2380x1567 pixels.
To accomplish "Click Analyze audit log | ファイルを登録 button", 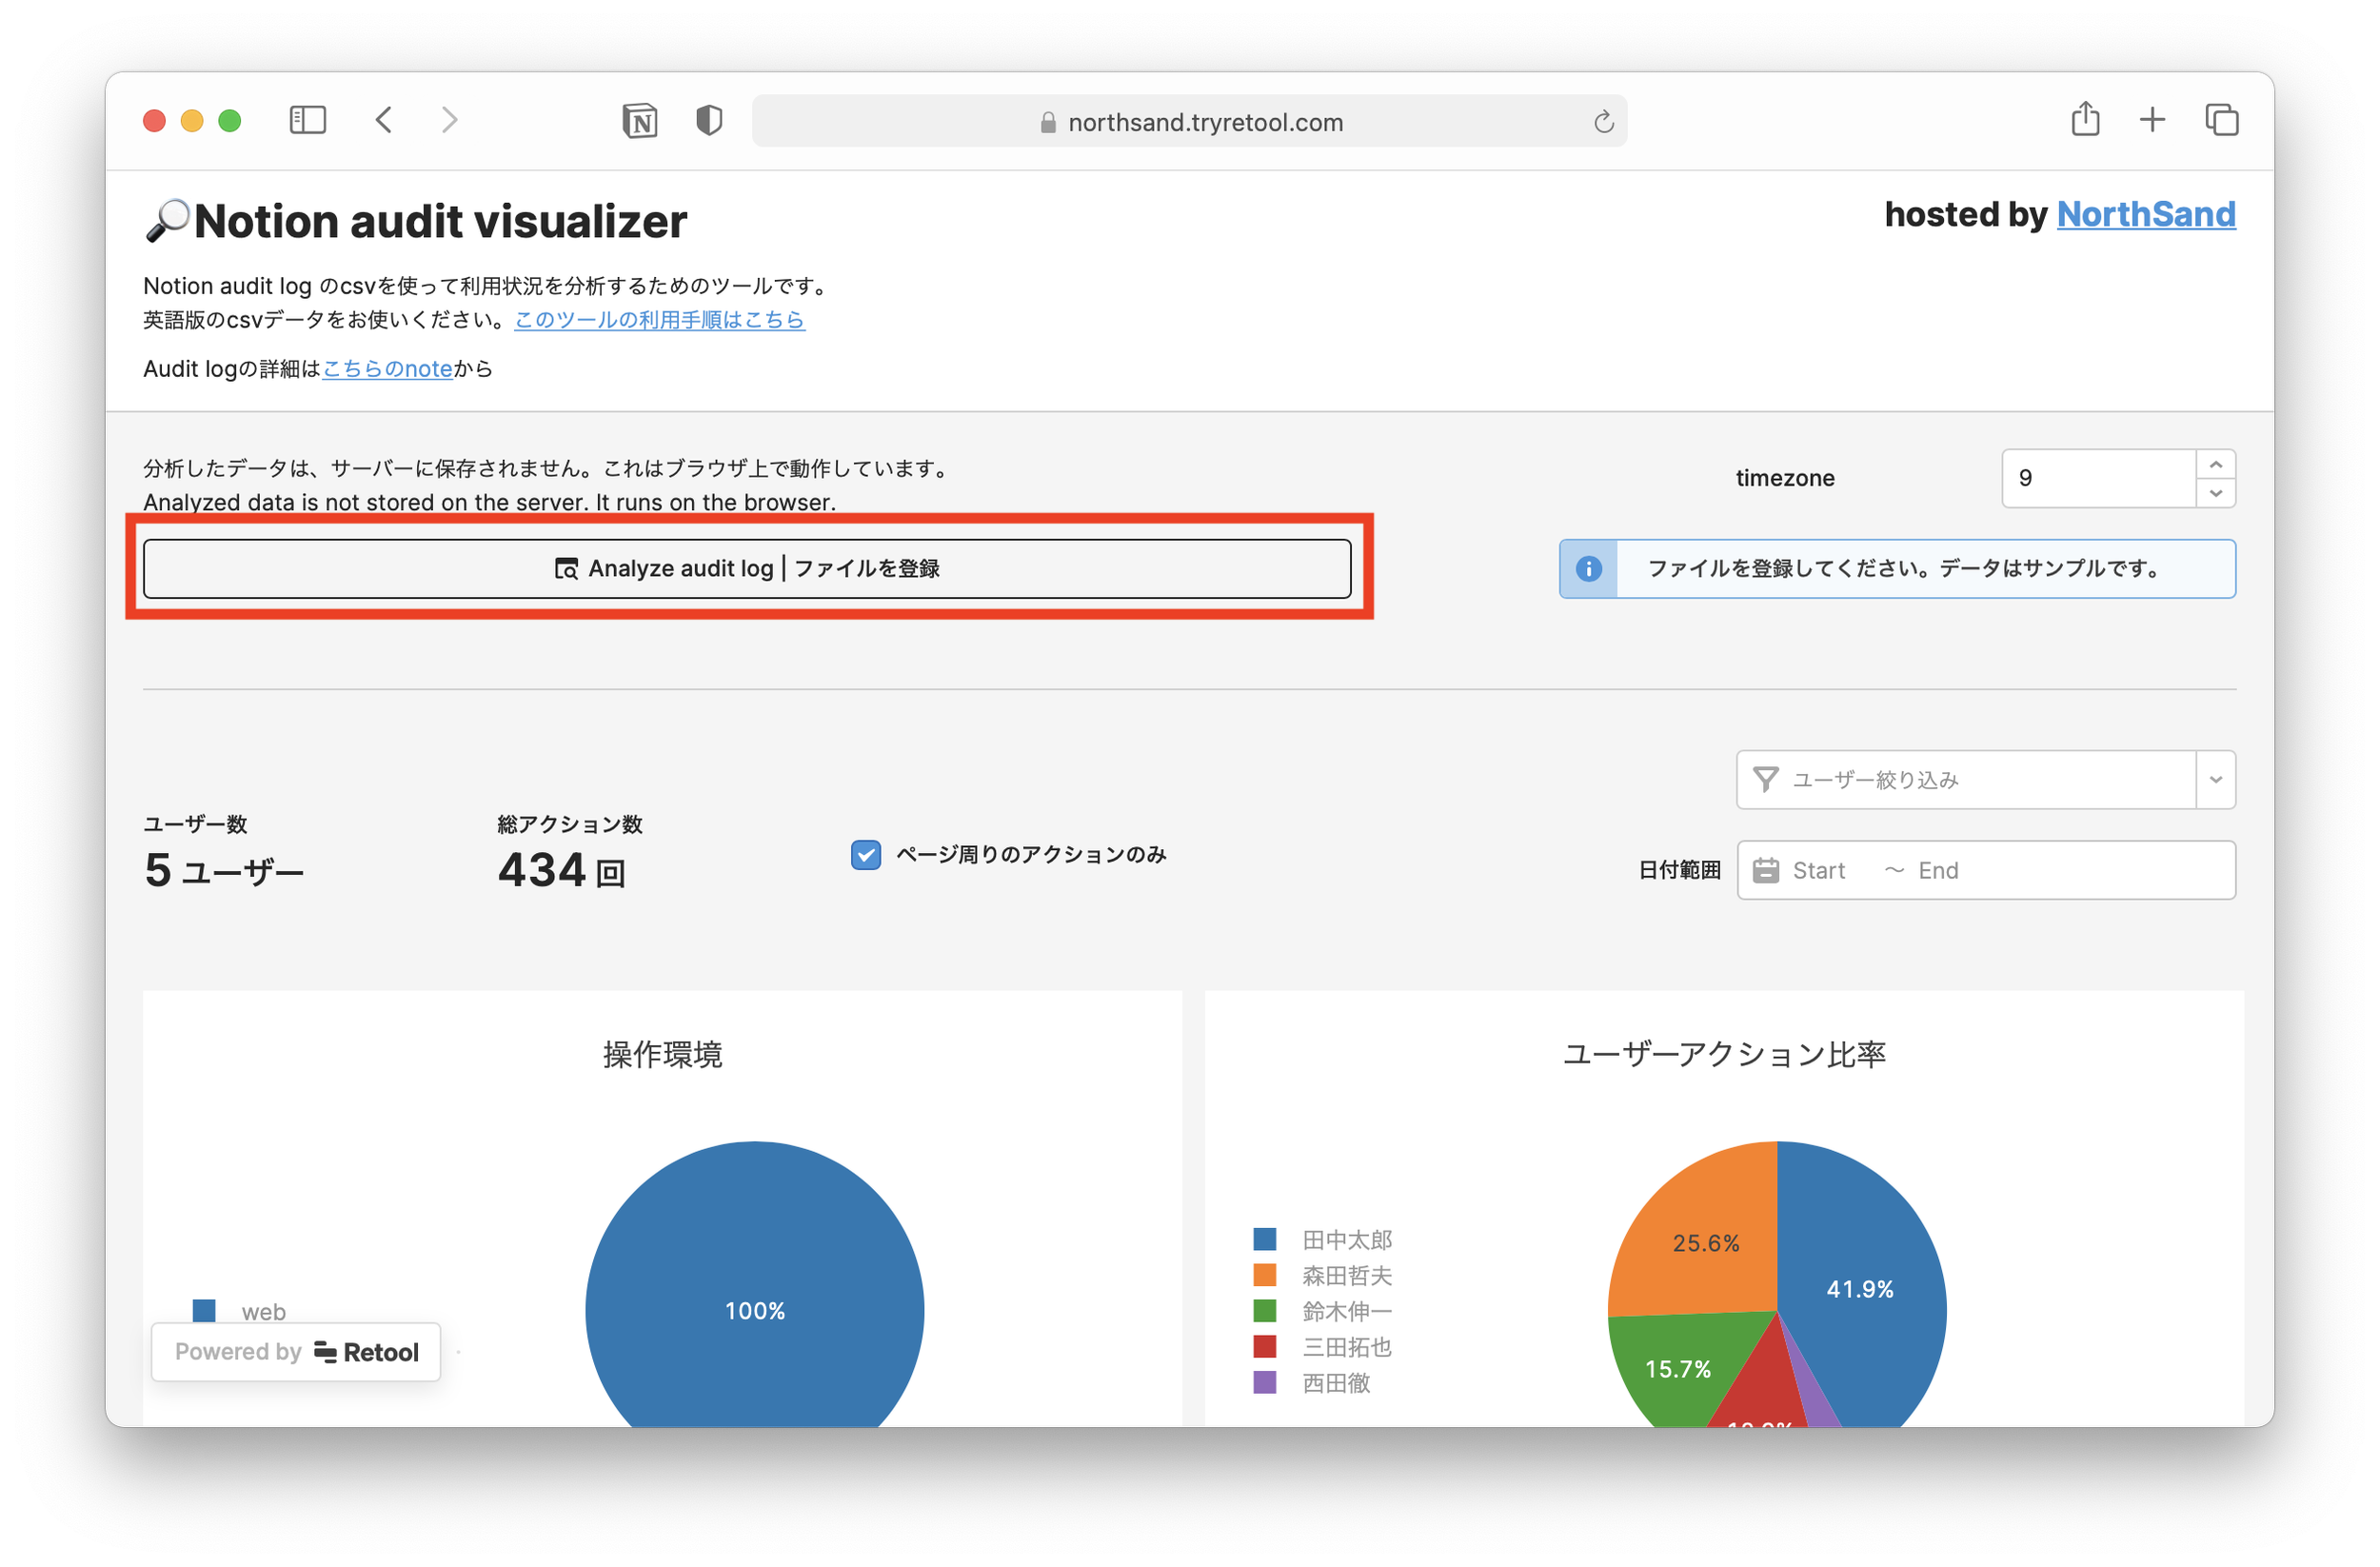I will [x=750, y=567].
